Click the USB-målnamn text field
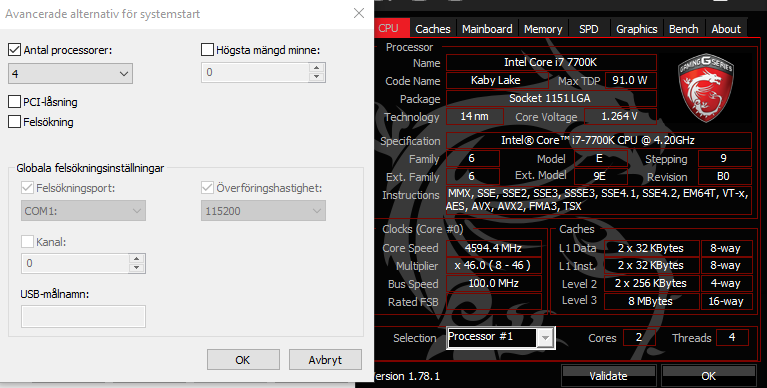 tap(83, 316)
